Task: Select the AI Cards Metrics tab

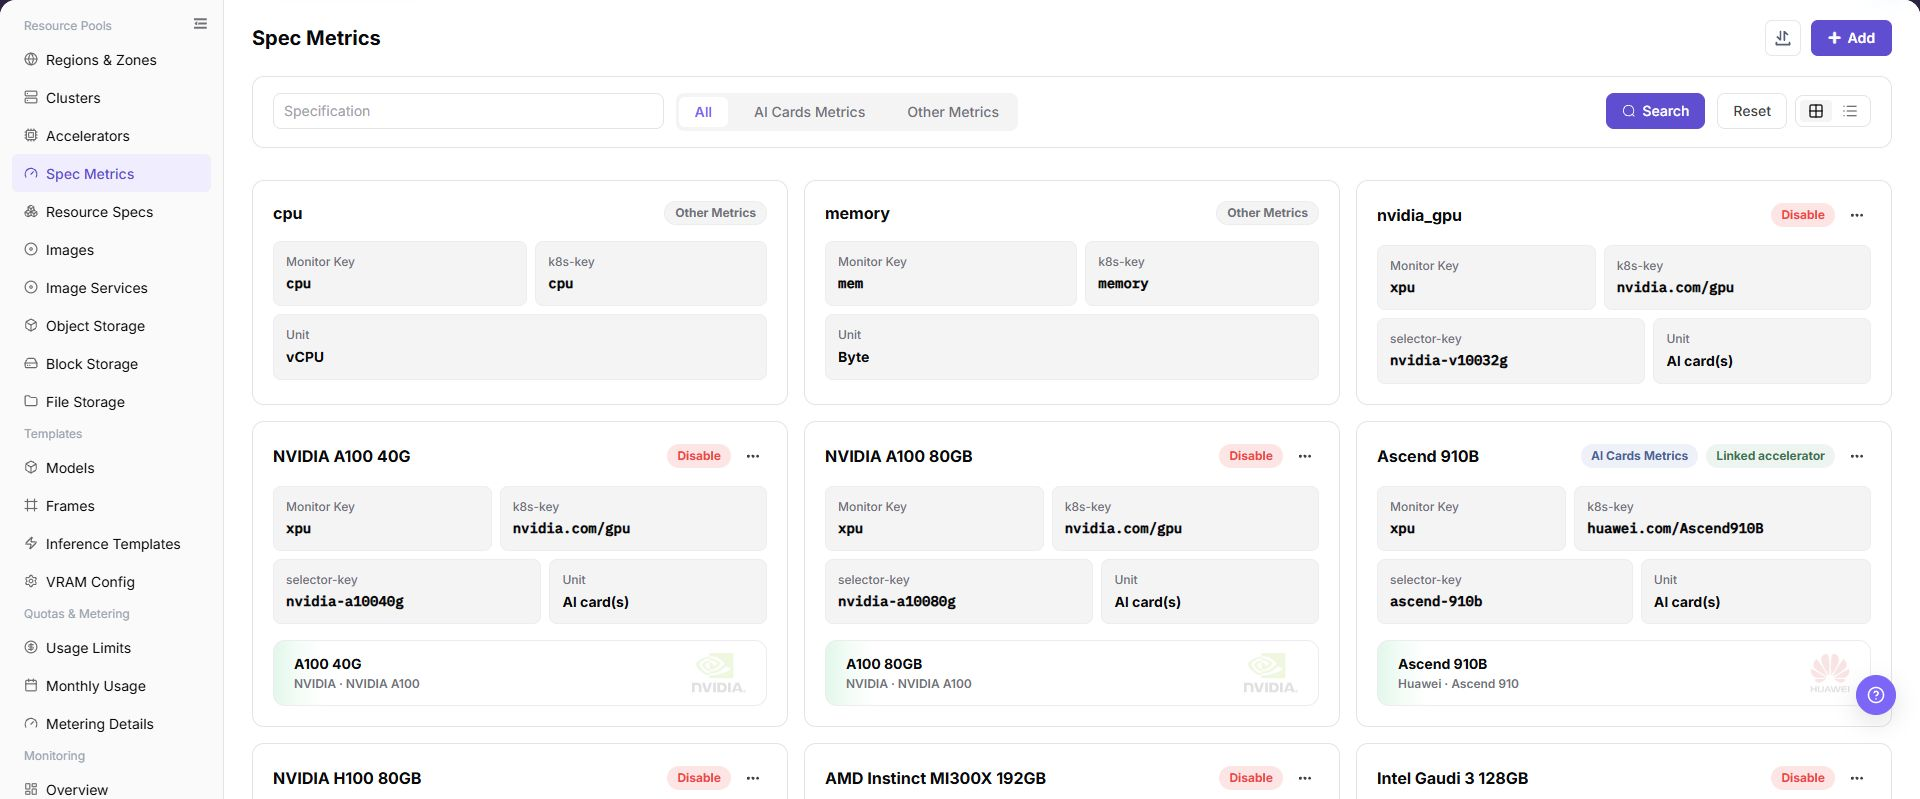Action: point(809,112)
